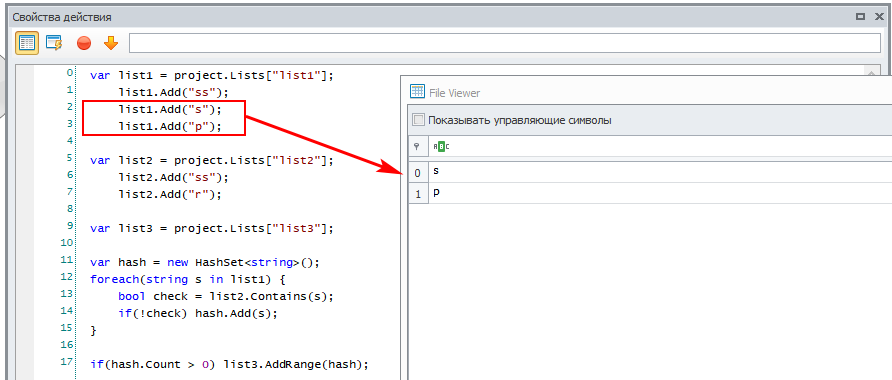The height and width of the screenshot is (380, 892).
Task: Click code line var list1 = project.Lists
Action: pyautogui.click(x=212, y=75)
